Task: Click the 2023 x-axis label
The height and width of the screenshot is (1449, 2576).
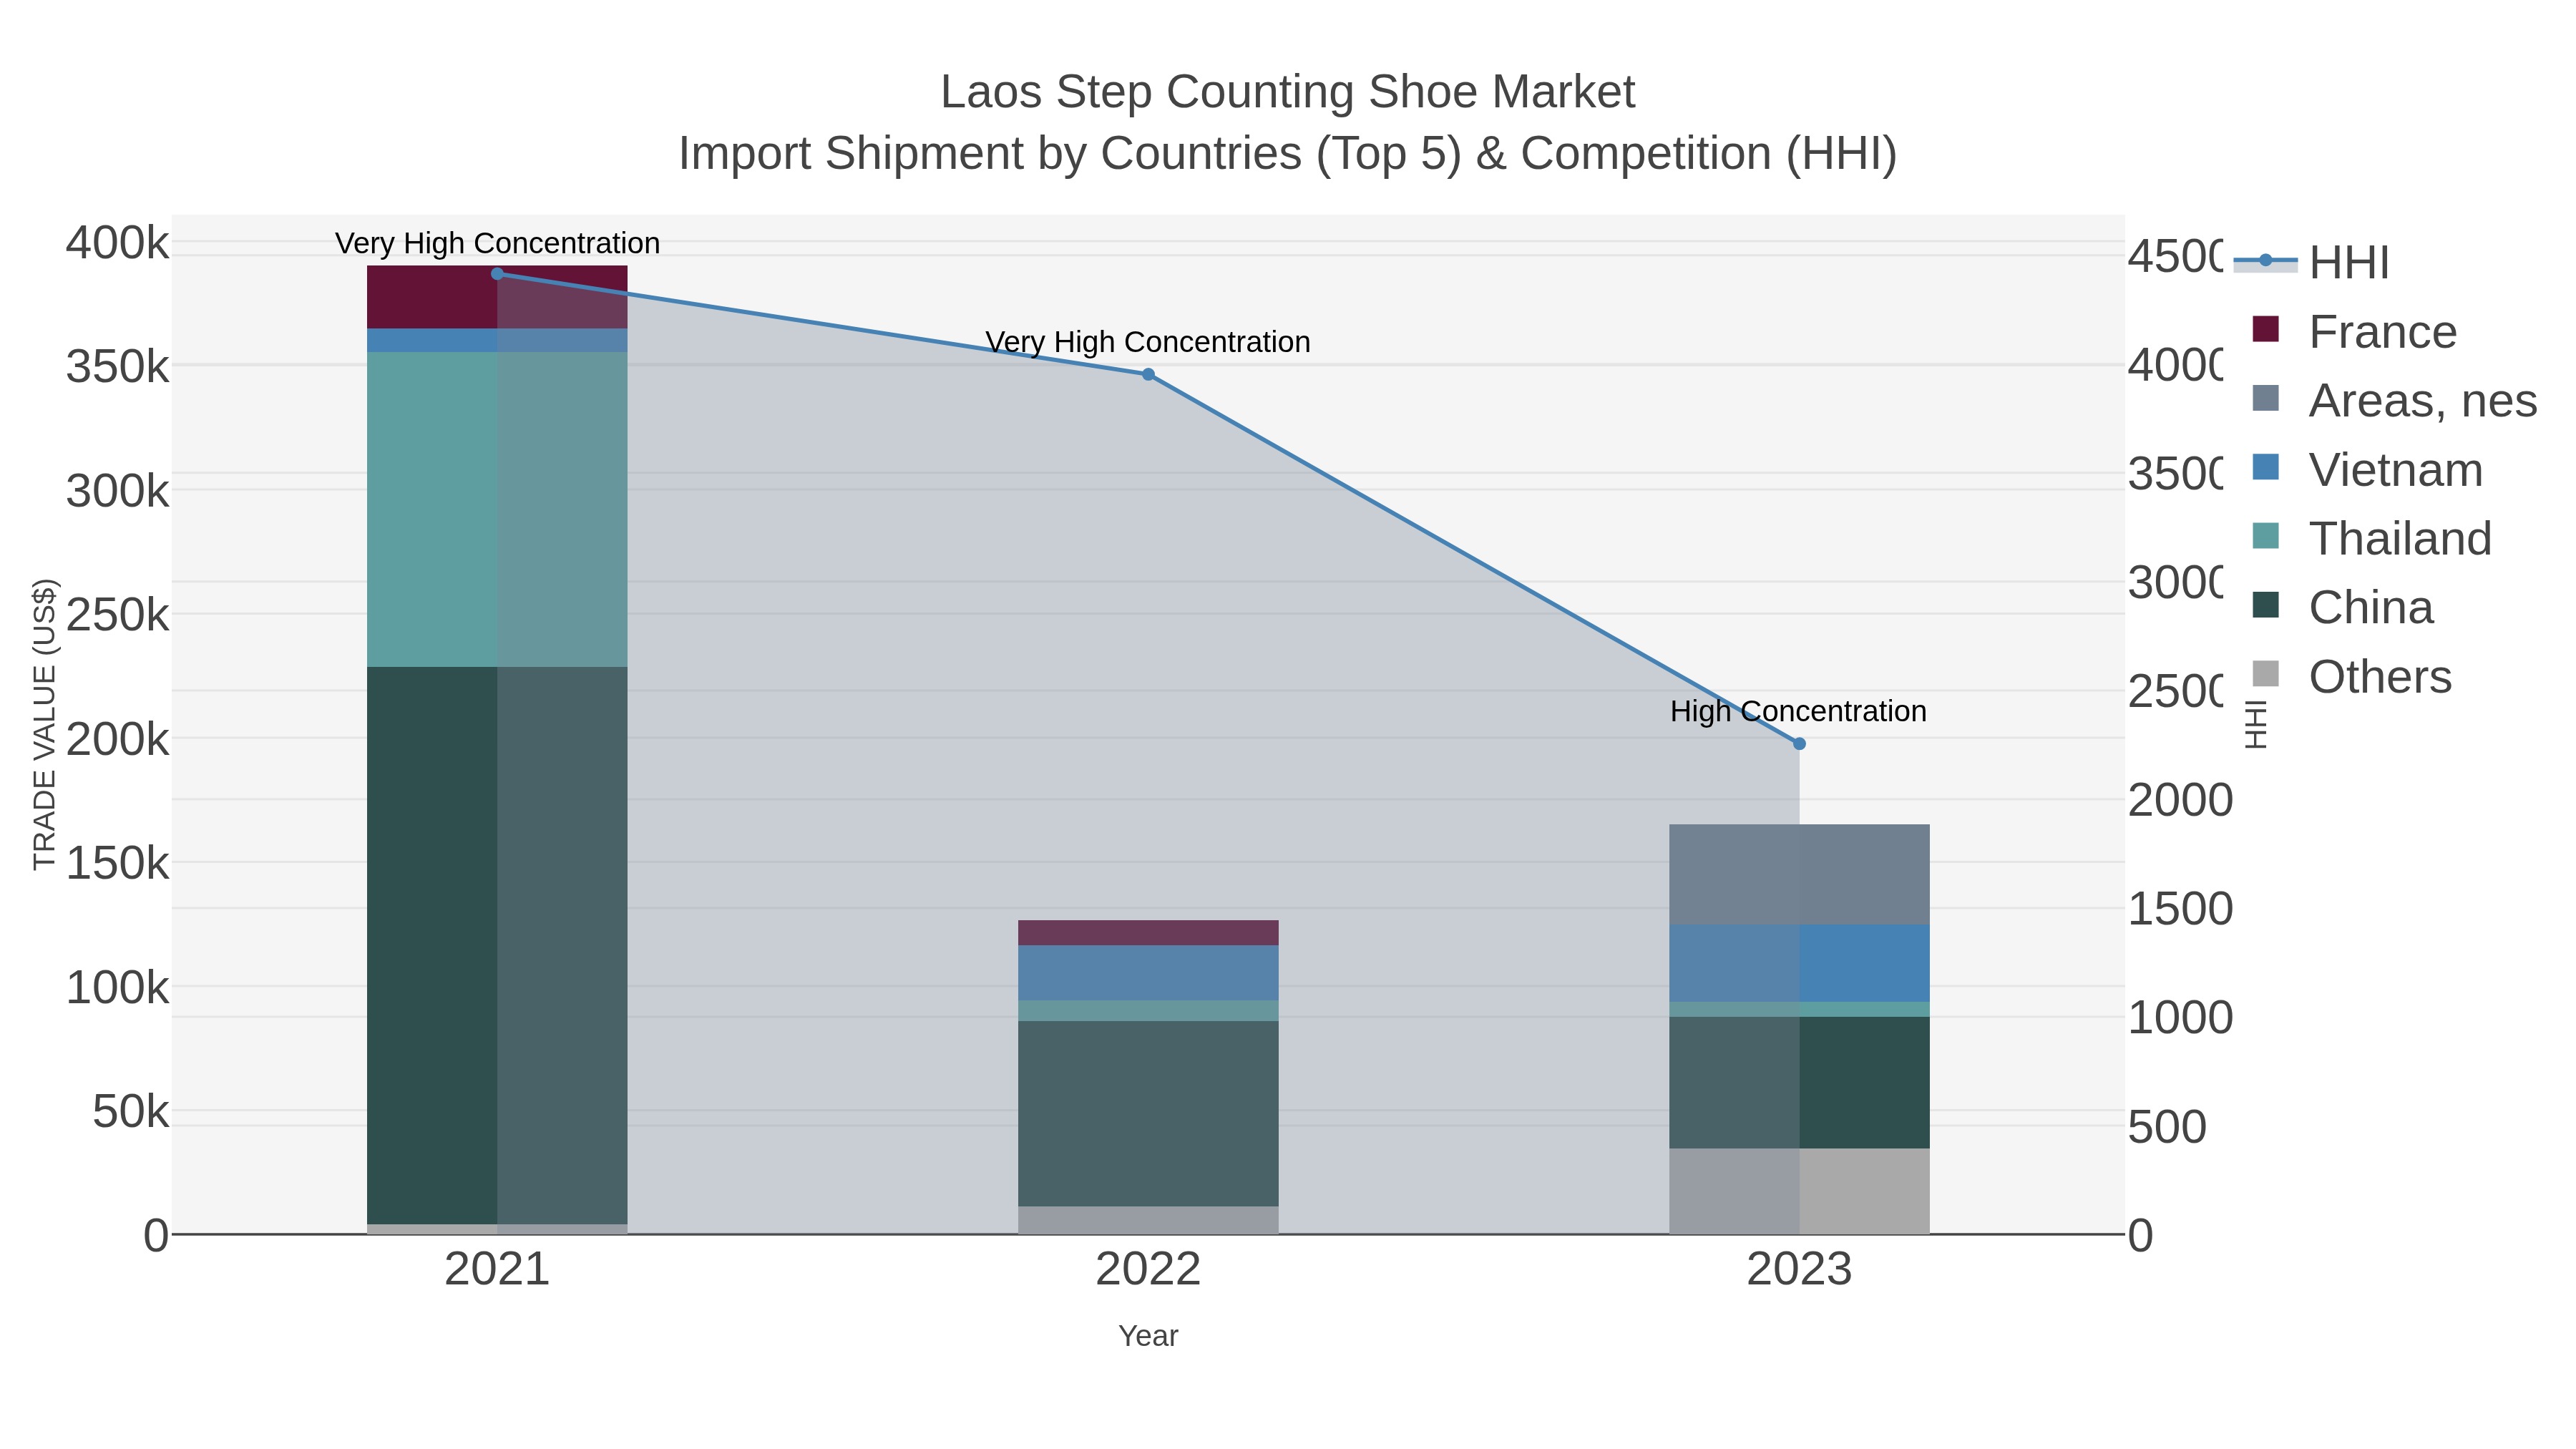Action: [x=1799, y=1270]
